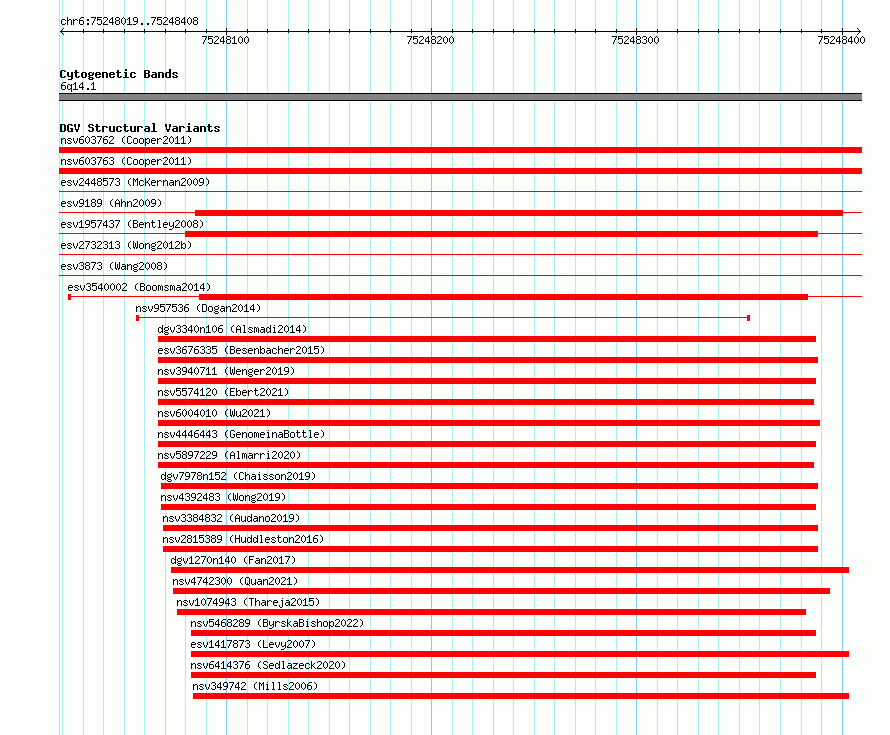
Task: Open the dgv1270n140 (Fan2017) variant
Action: (x=233, y=560)
